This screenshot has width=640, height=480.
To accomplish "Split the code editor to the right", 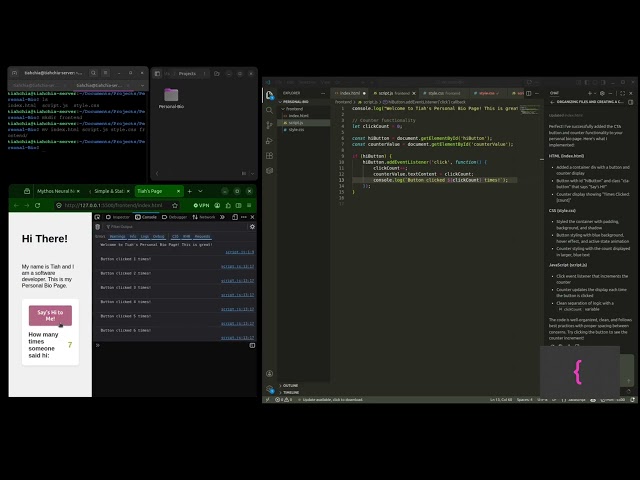I will click(x=529, y=93).
